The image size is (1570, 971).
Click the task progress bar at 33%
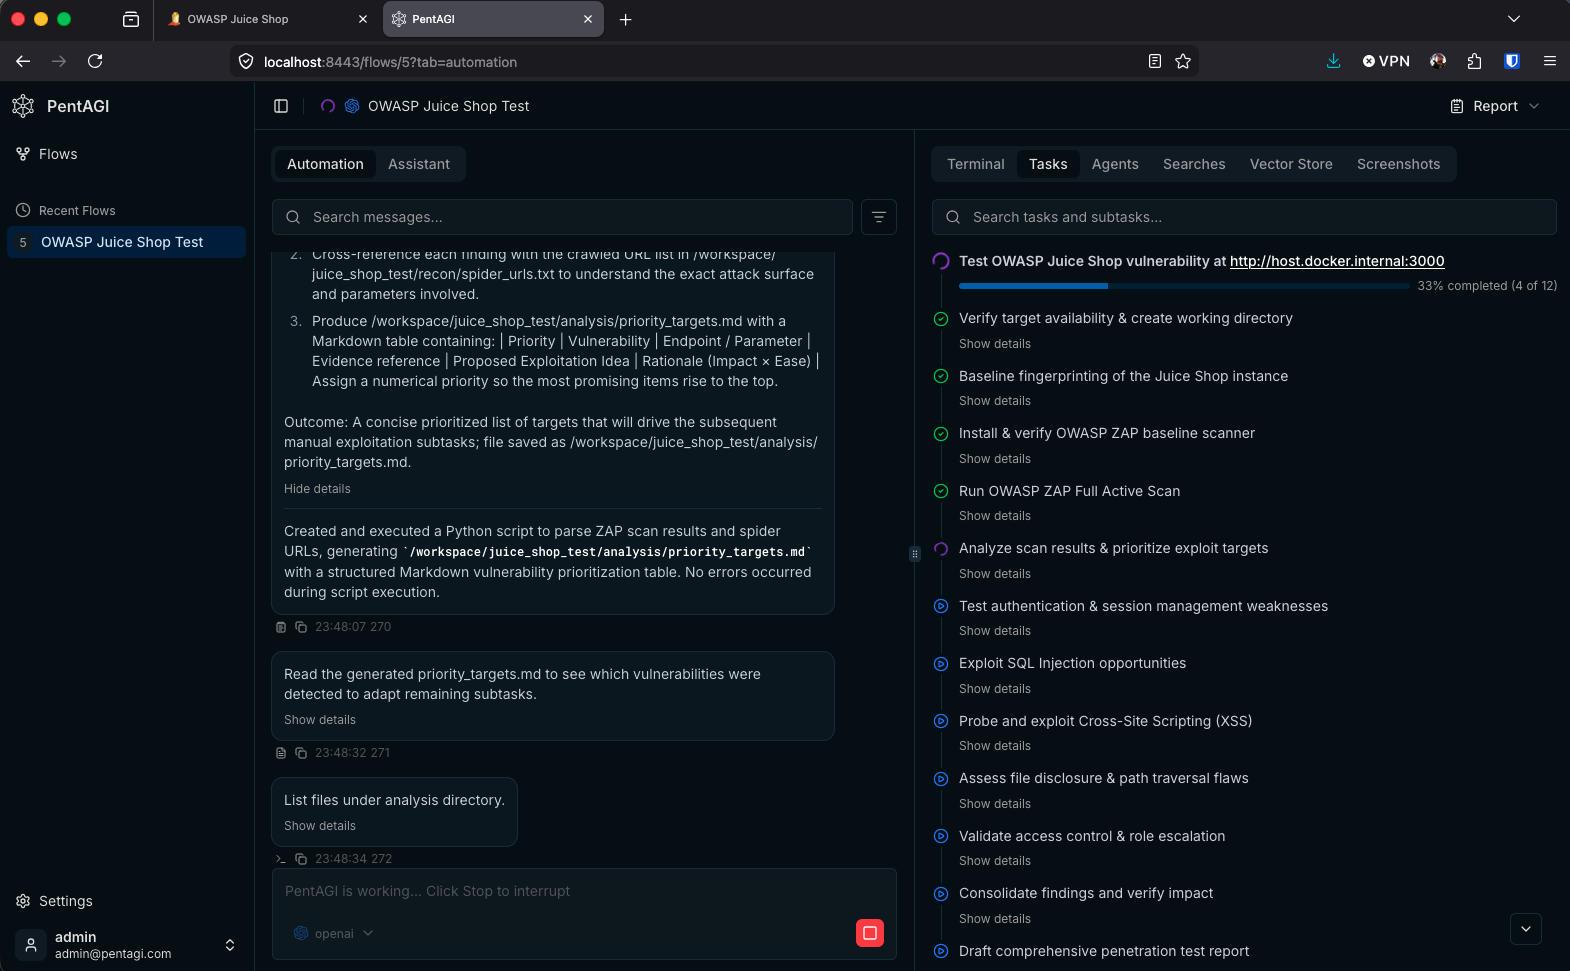coord(1184,286)
